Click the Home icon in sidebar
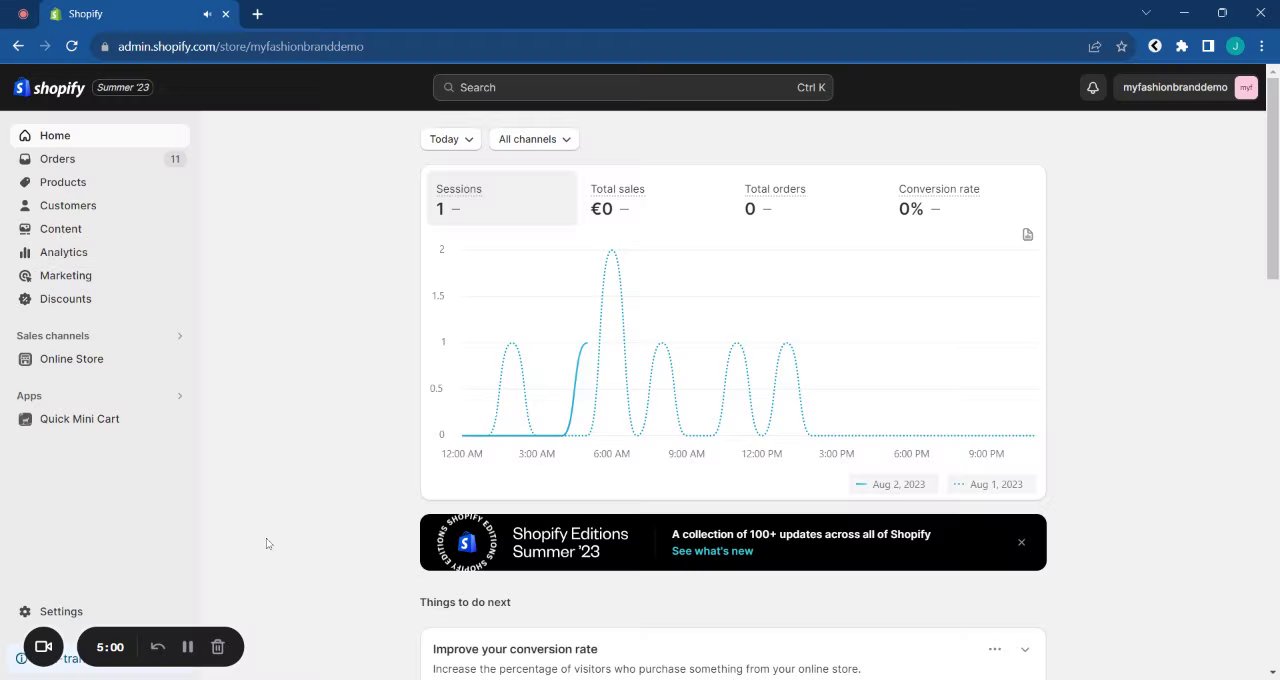The image size is (1280, 680). coord(25,136)
